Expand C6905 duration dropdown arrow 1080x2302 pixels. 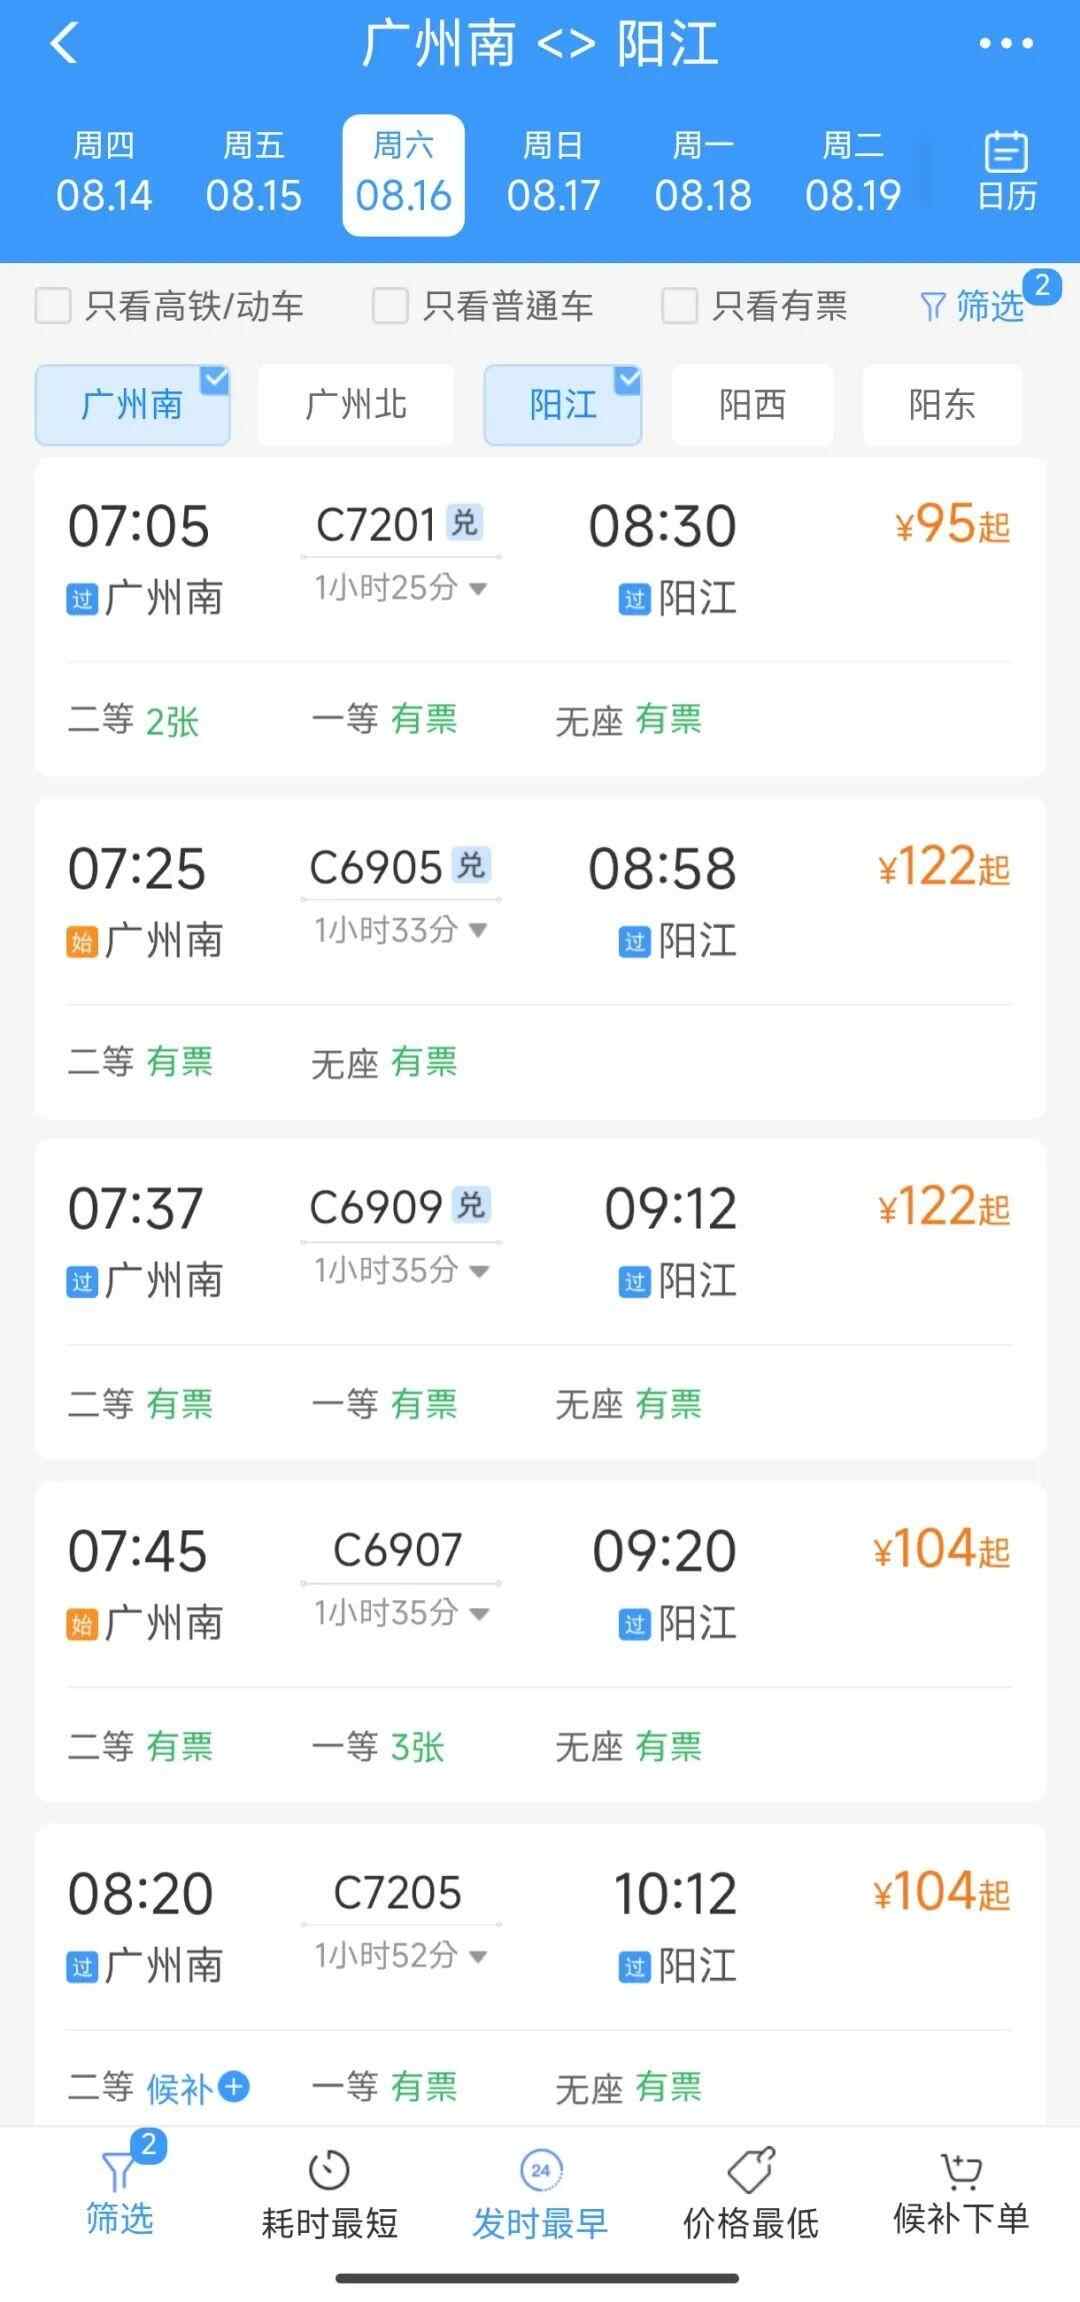click(x=478, y=930)
